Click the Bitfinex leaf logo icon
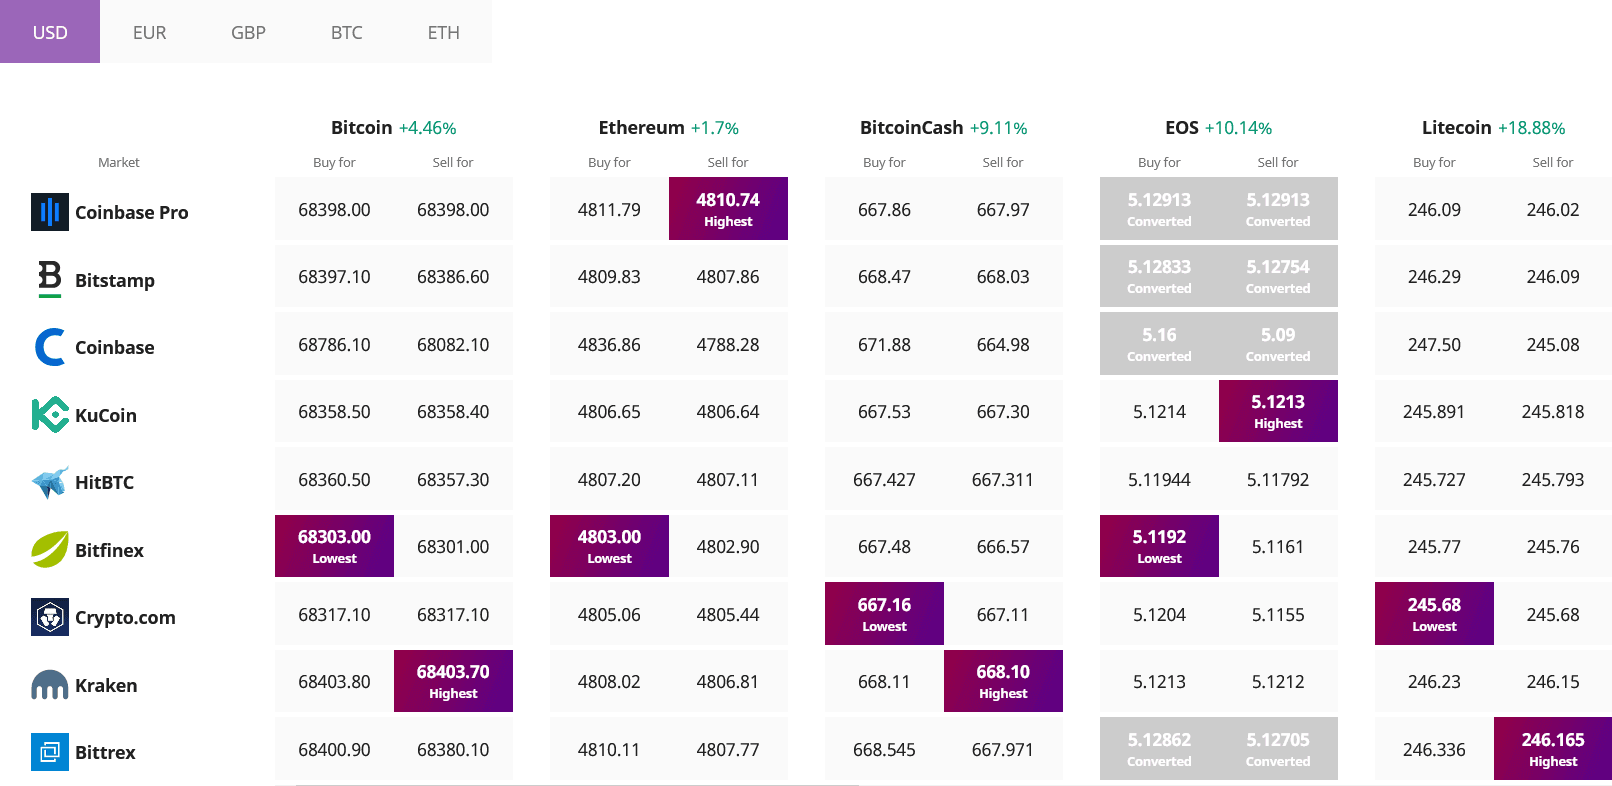 pos(49,550)
